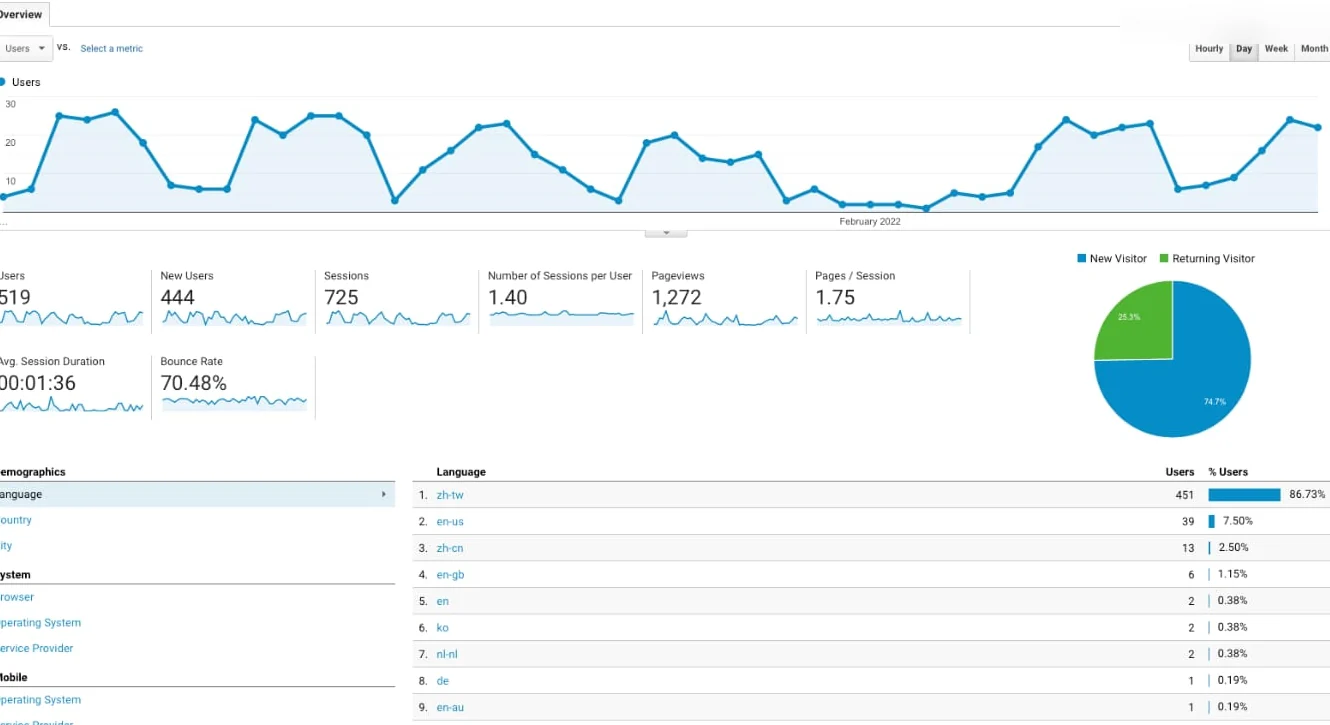This screenshot has height=725, width=1330.
Task: Select Number of Sessions per User card
Action: pyautogui.click(x=561, y=299)
